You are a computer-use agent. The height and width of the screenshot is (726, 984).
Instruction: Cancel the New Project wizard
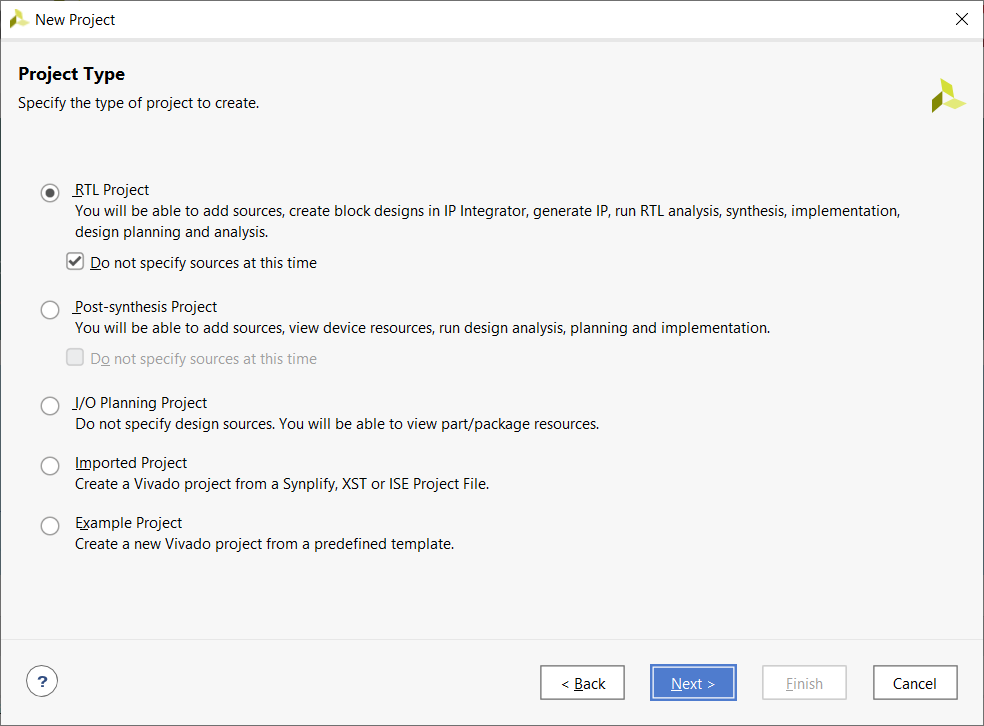click(x=915, y=683)
